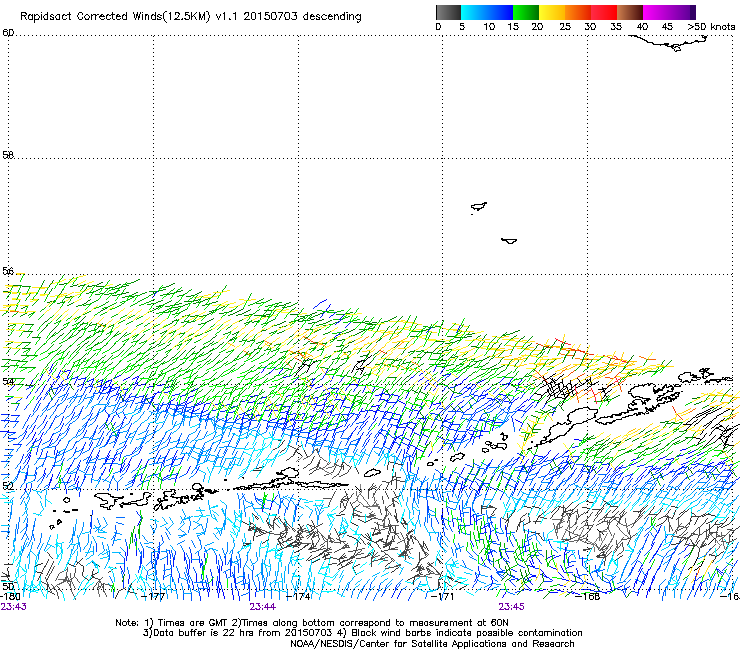Click the NOAA/NESDIS credit line
Screen dimensions: 740x650
coord(432,644)
